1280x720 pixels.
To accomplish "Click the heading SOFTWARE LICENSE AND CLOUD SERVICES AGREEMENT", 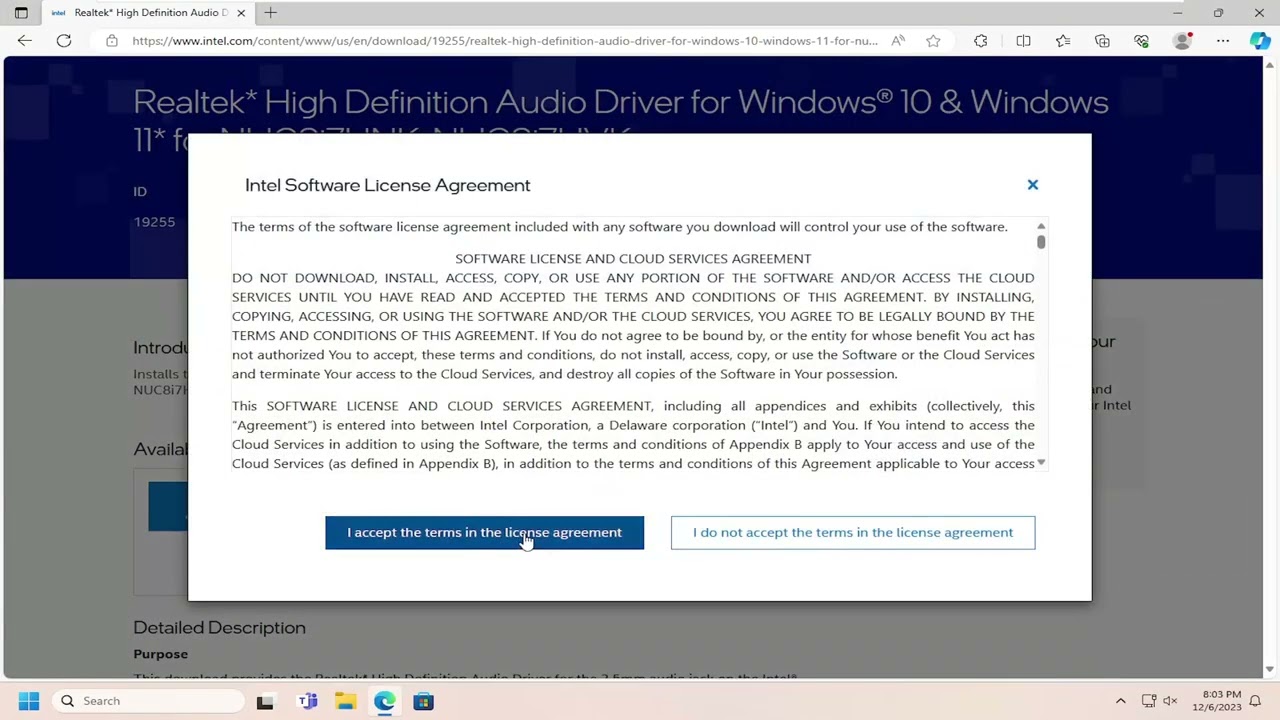I will click(x=633, y=258).
